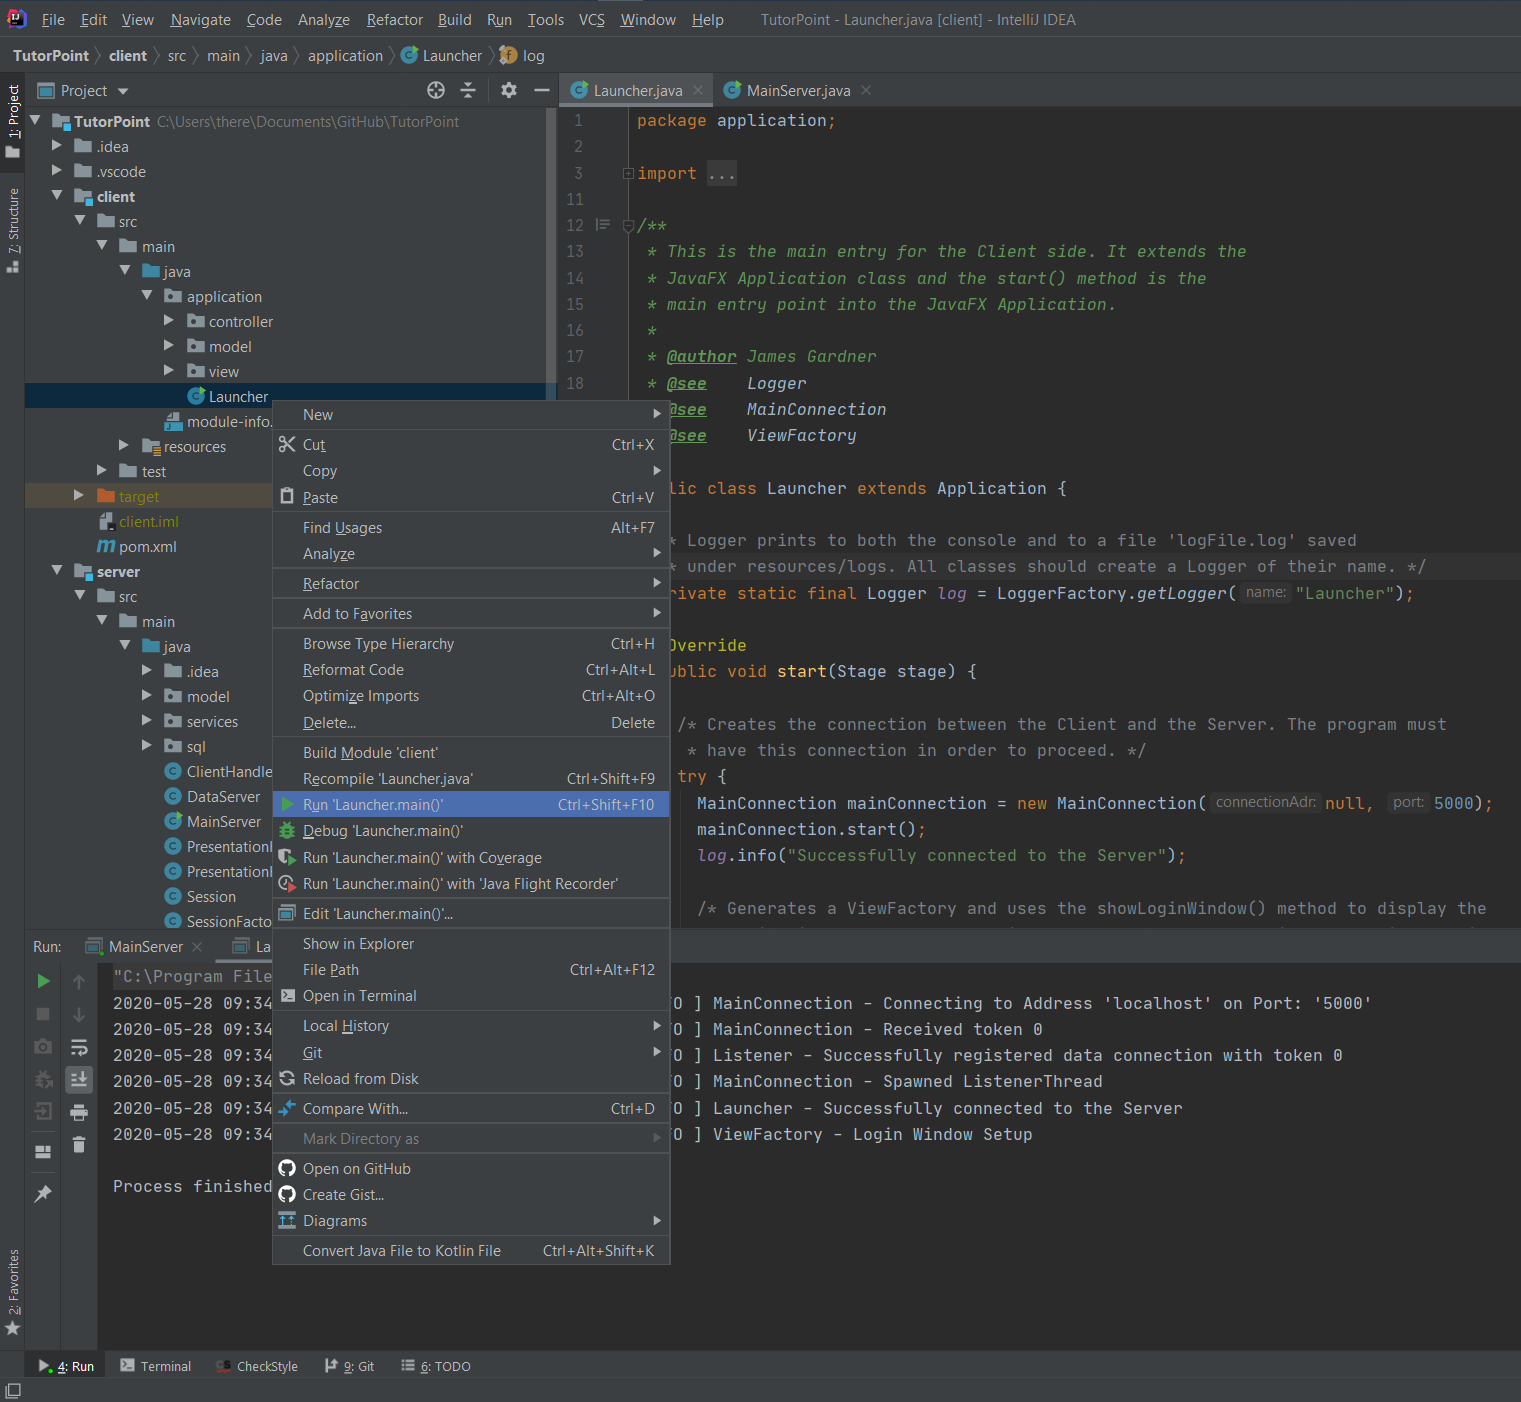The image size is (1521, 1402).
Task: Click the Pin Tab icon in Run panel
Action: [43, 1194]
